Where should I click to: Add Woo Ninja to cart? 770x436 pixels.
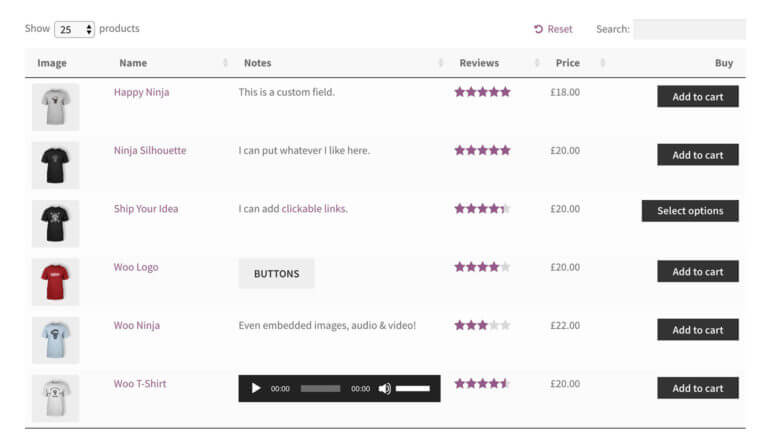point(698,329)
